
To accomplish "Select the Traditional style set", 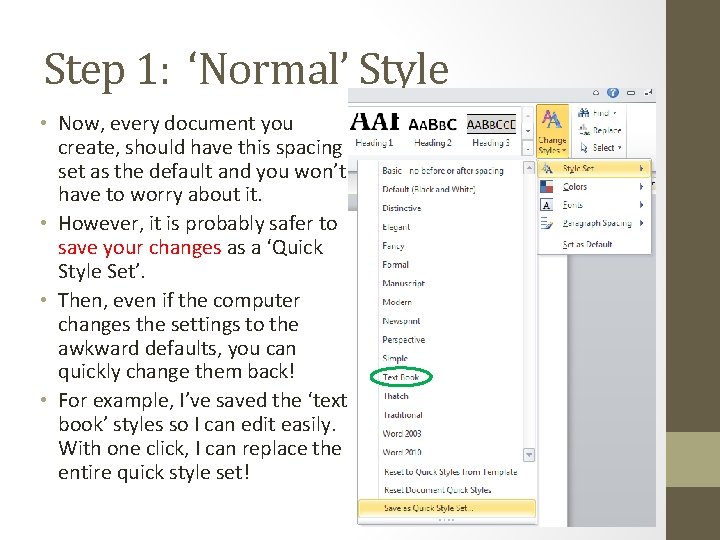I will [403, 415].
